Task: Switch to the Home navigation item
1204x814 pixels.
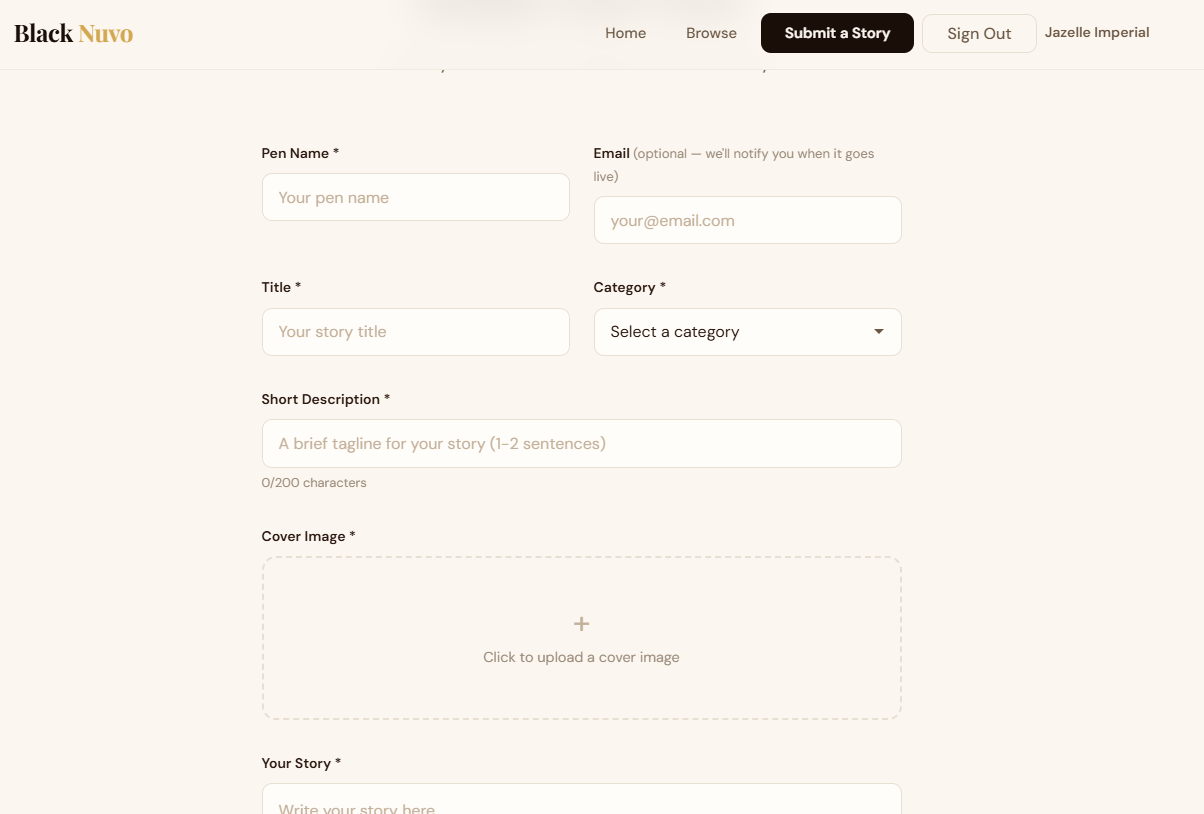Action: 625,33
